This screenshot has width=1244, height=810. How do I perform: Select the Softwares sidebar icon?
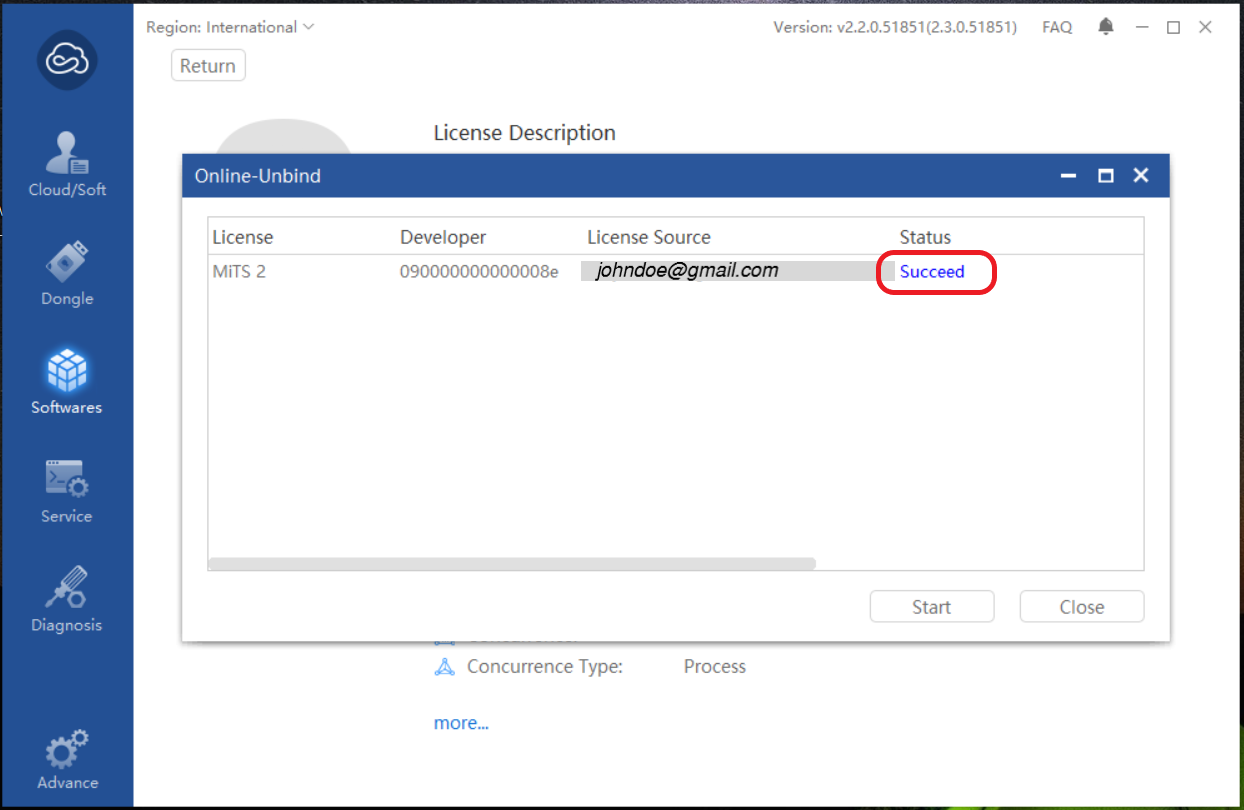[x=66, y=371]
